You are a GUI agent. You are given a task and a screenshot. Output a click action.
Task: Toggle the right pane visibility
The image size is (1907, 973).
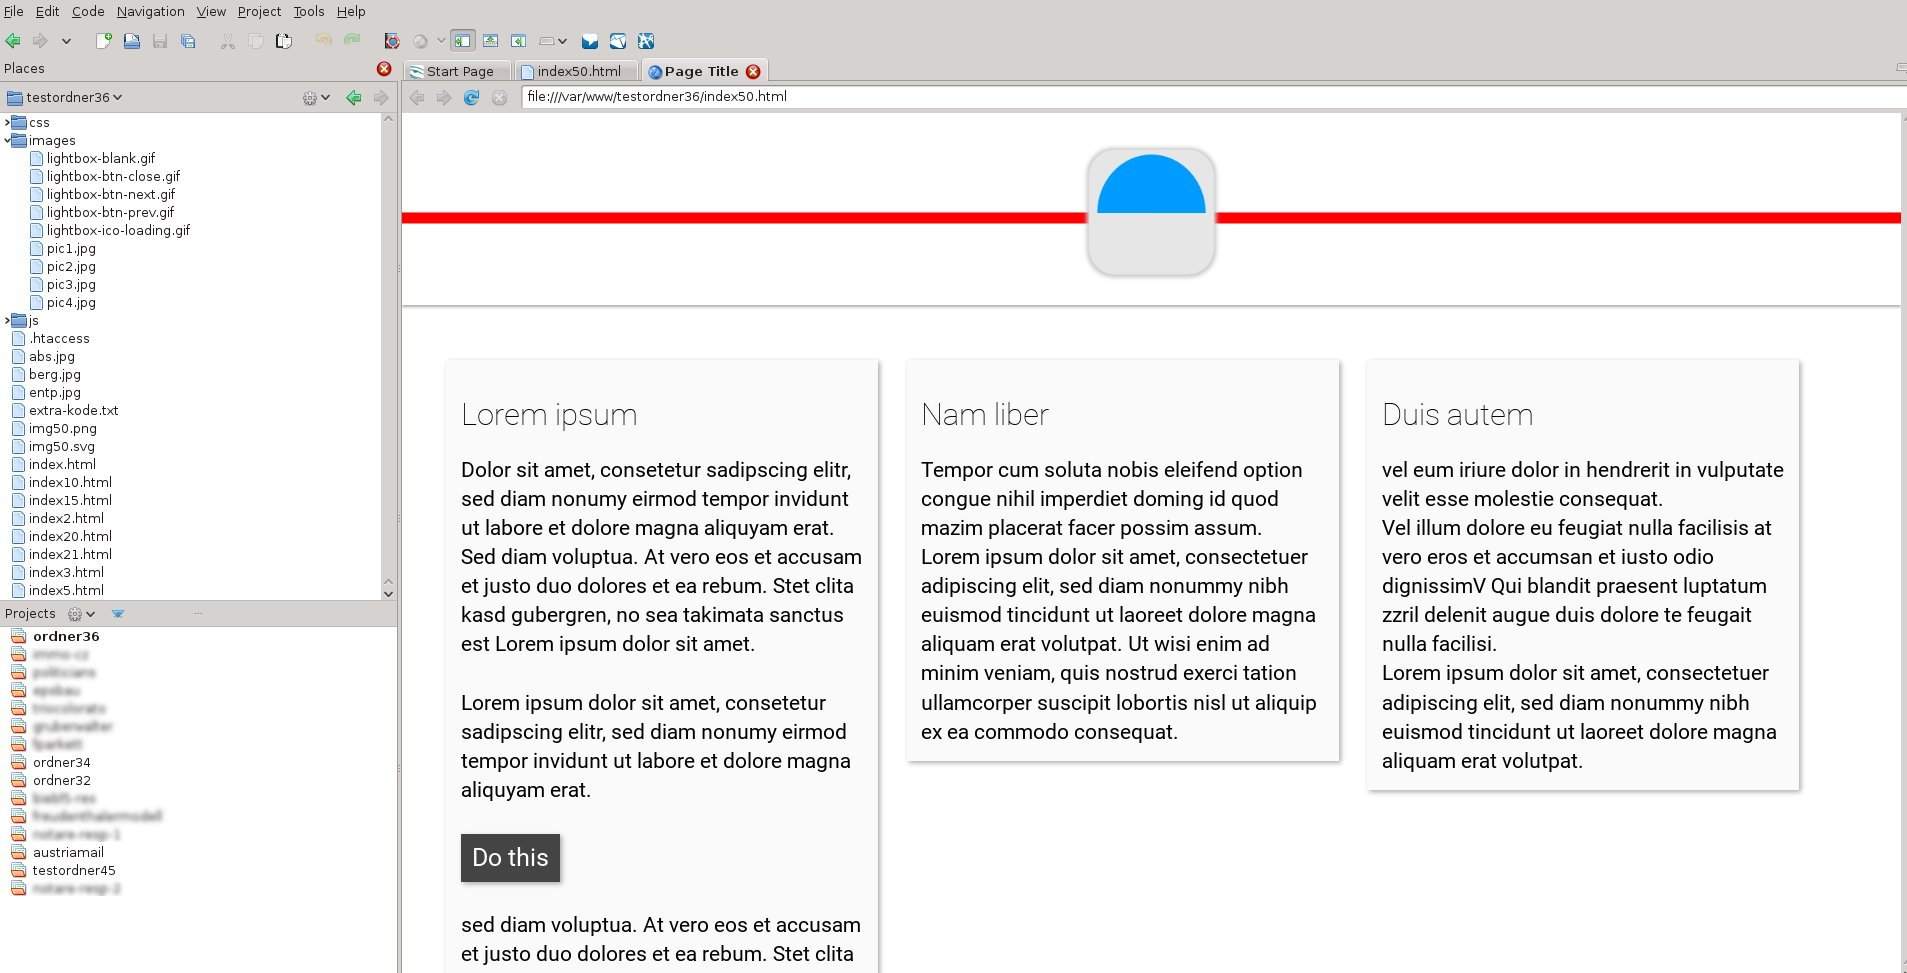518,41
